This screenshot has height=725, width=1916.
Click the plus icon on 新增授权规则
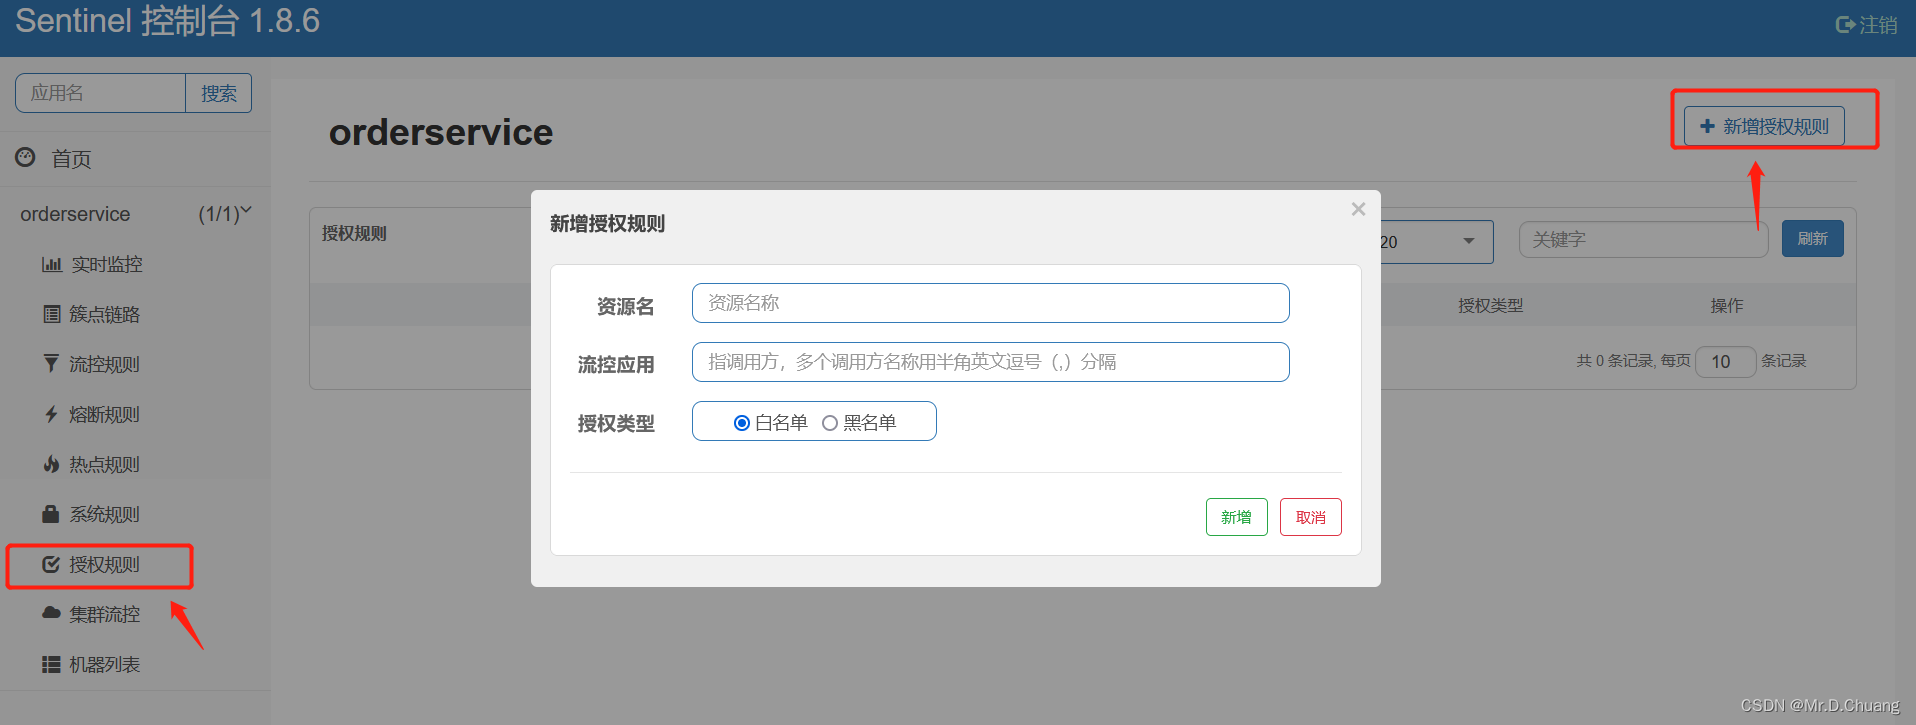point(1708,126)
